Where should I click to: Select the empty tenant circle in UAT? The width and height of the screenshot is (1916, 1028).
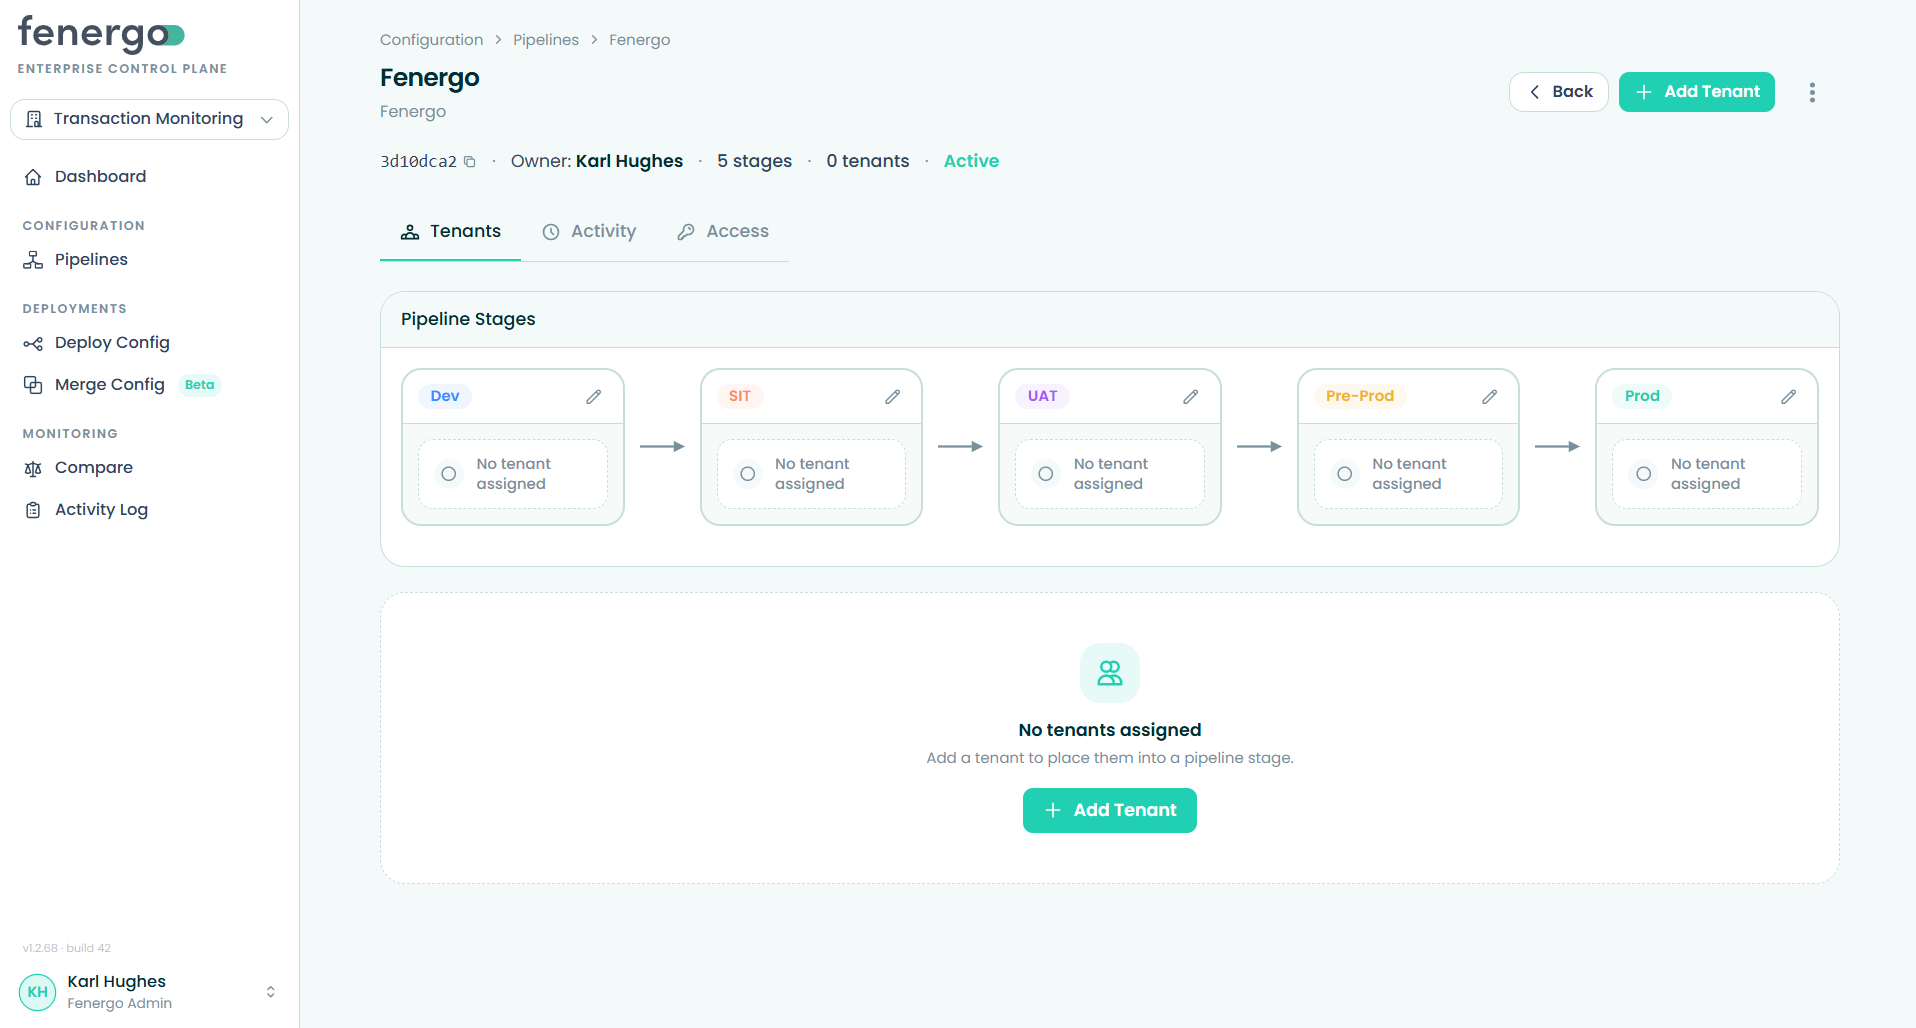pyautogui.click(x=1046, y=474)
